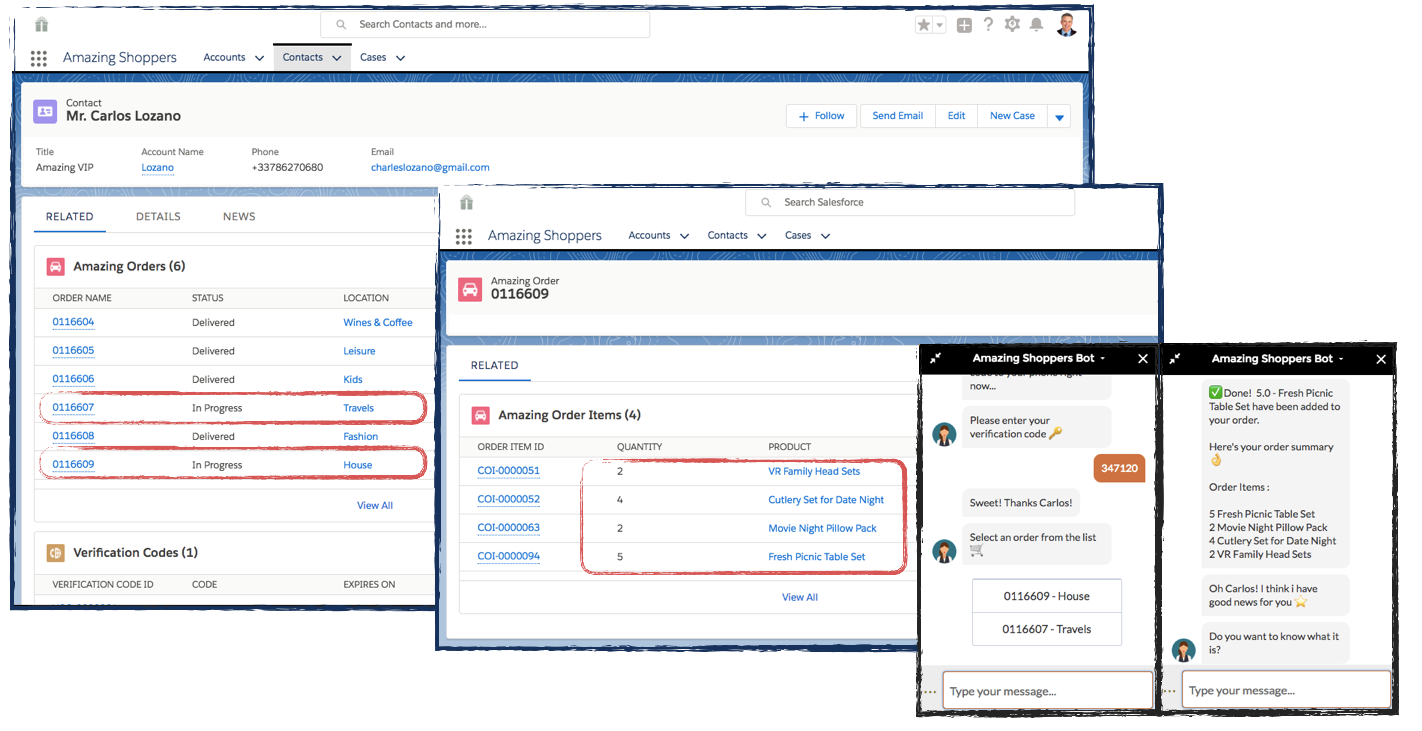Choose '0116609 - House' in the bot chat

pyautogui.click(x=1047, y=596)
